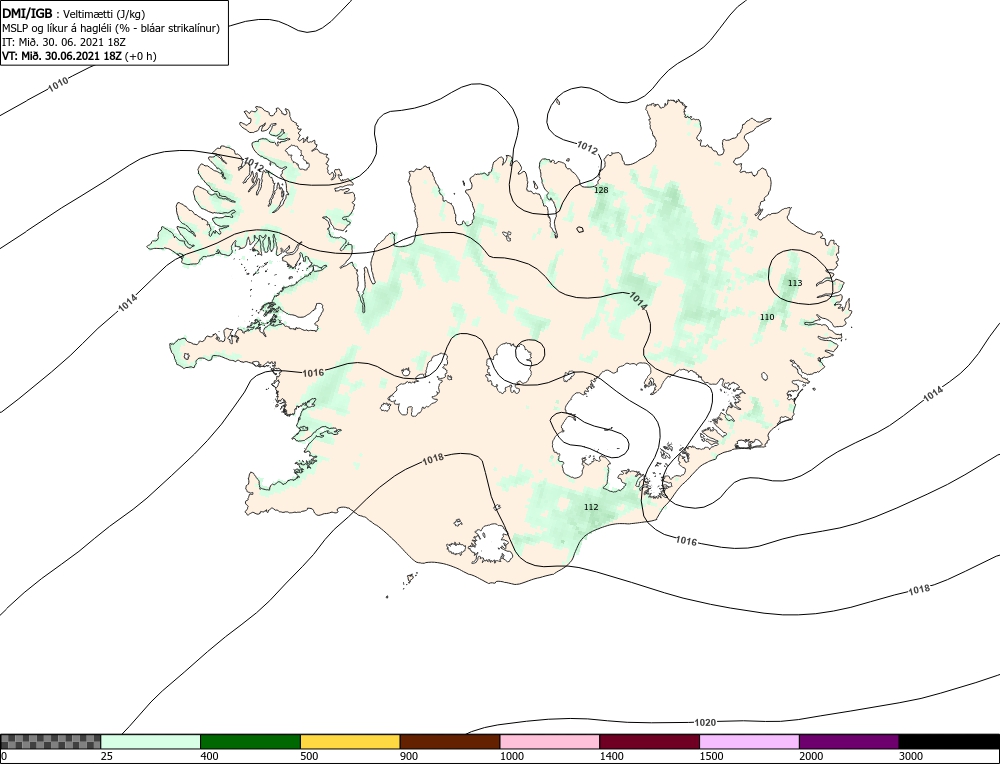Click the legend tick label 1500
This screenshot has height=764, width=1000.
point(711,756)
